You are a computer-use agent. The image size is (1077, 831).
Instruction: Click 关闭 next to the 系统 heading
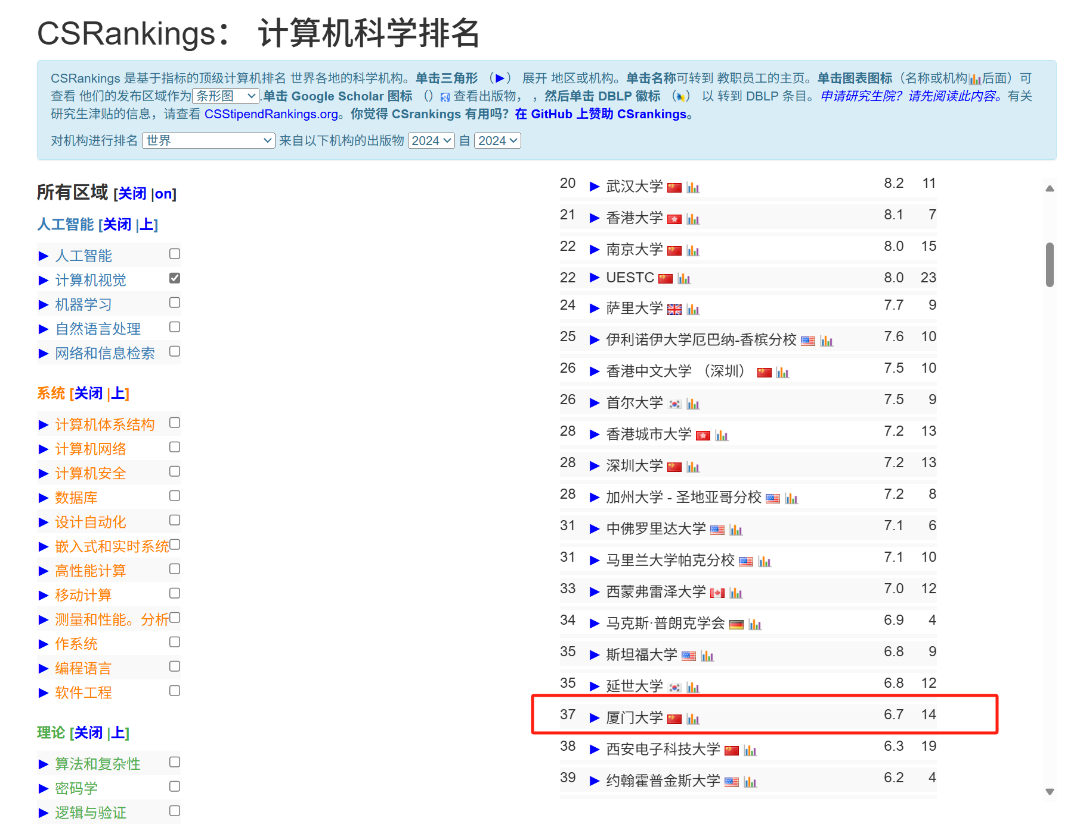(88, 394)
